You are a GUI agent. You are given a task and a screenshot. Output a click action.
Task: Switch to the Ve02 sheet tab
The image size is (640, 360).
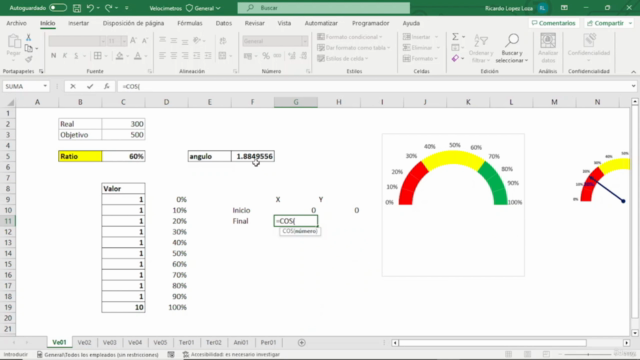pos(84,342)
